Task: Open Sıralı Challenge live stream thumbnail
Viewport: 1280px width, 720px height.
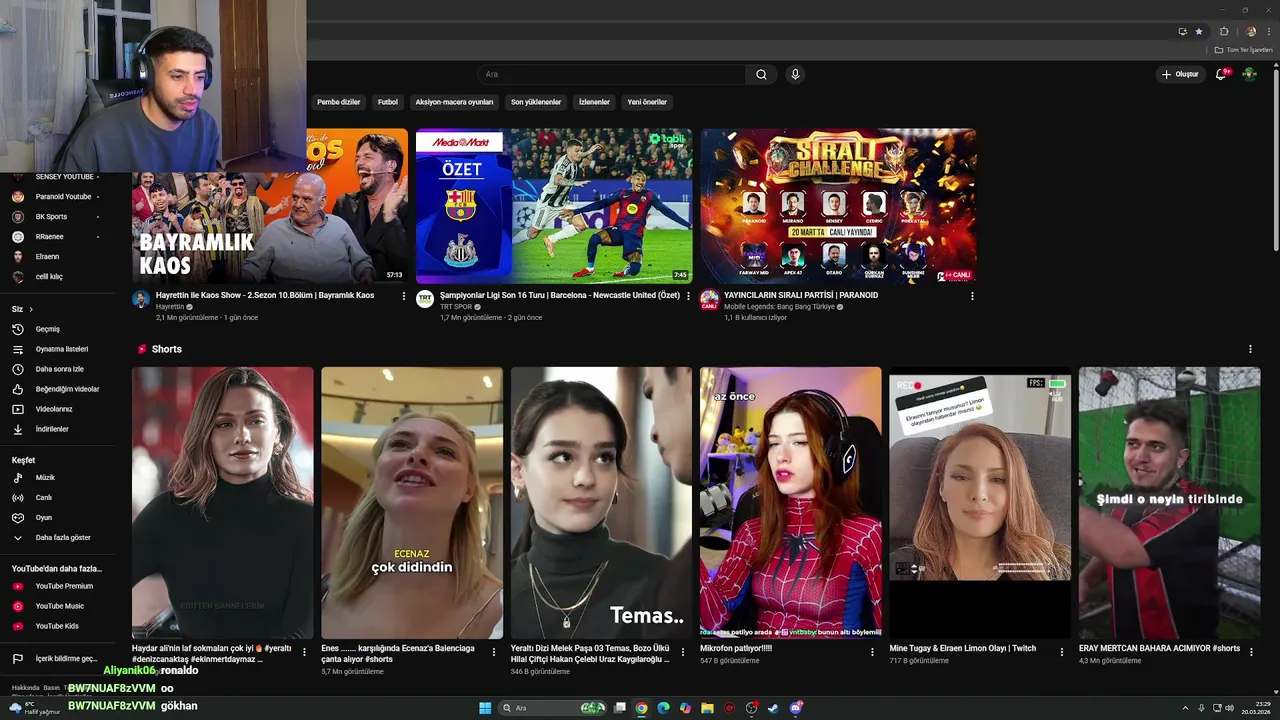Action: (838, 206)
